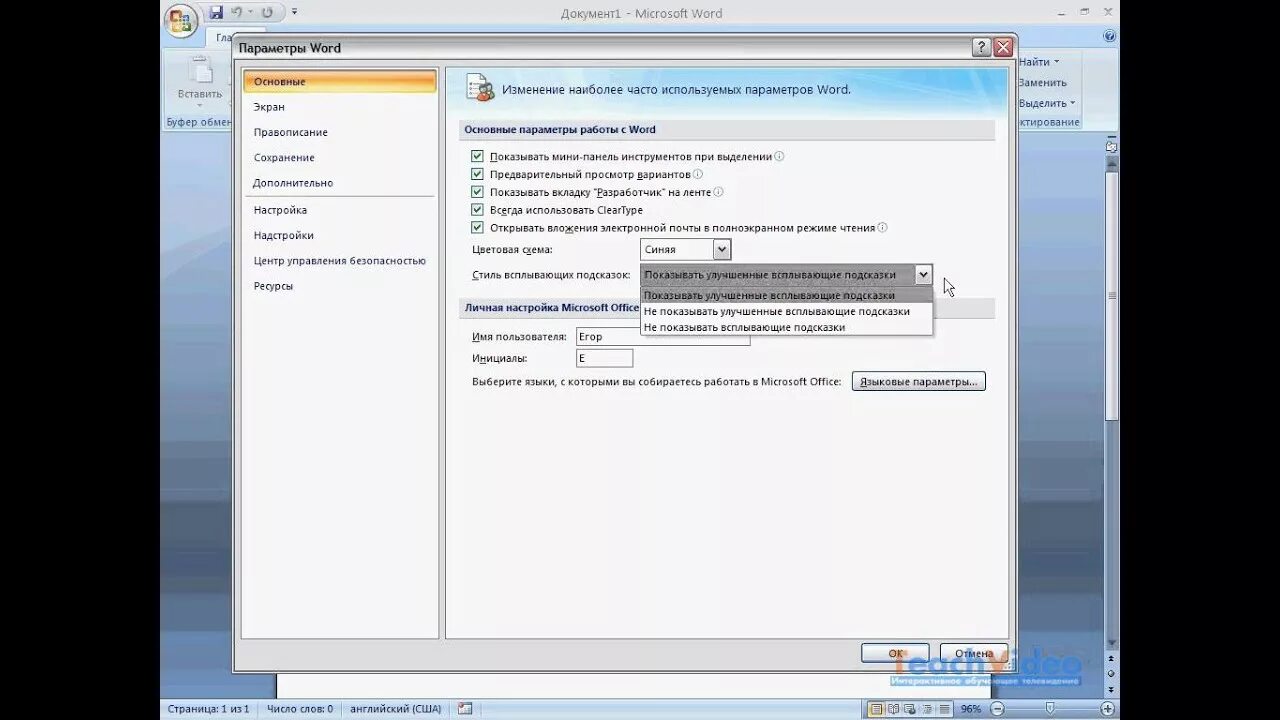Image resolution: width=1280 pixels, height=720 pixels.
Task: Click the Отмена button
Action: click(973, 653)
